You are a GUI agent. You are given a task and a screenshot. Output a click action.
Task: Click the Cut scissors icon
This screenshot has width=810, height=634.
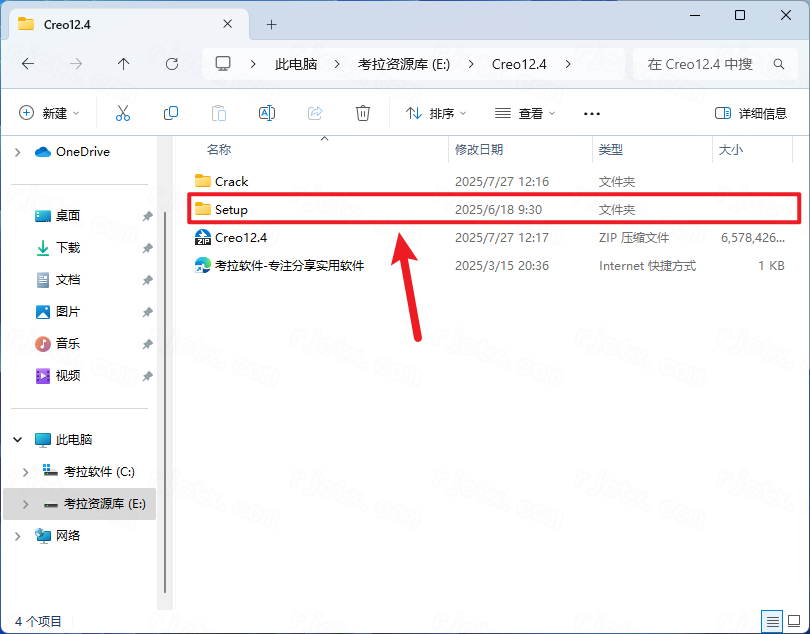pyautogui.click(x=123, y=113)
